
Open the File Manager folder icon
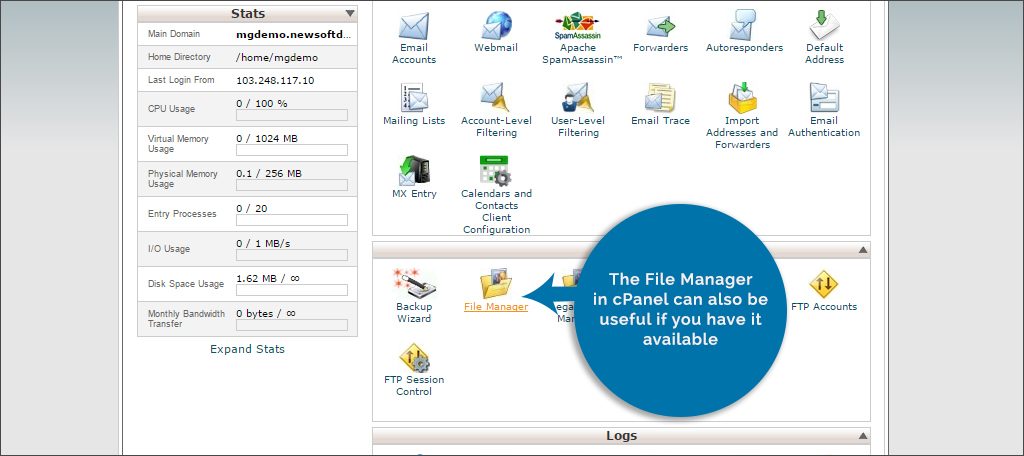click(x=496, y=284)
